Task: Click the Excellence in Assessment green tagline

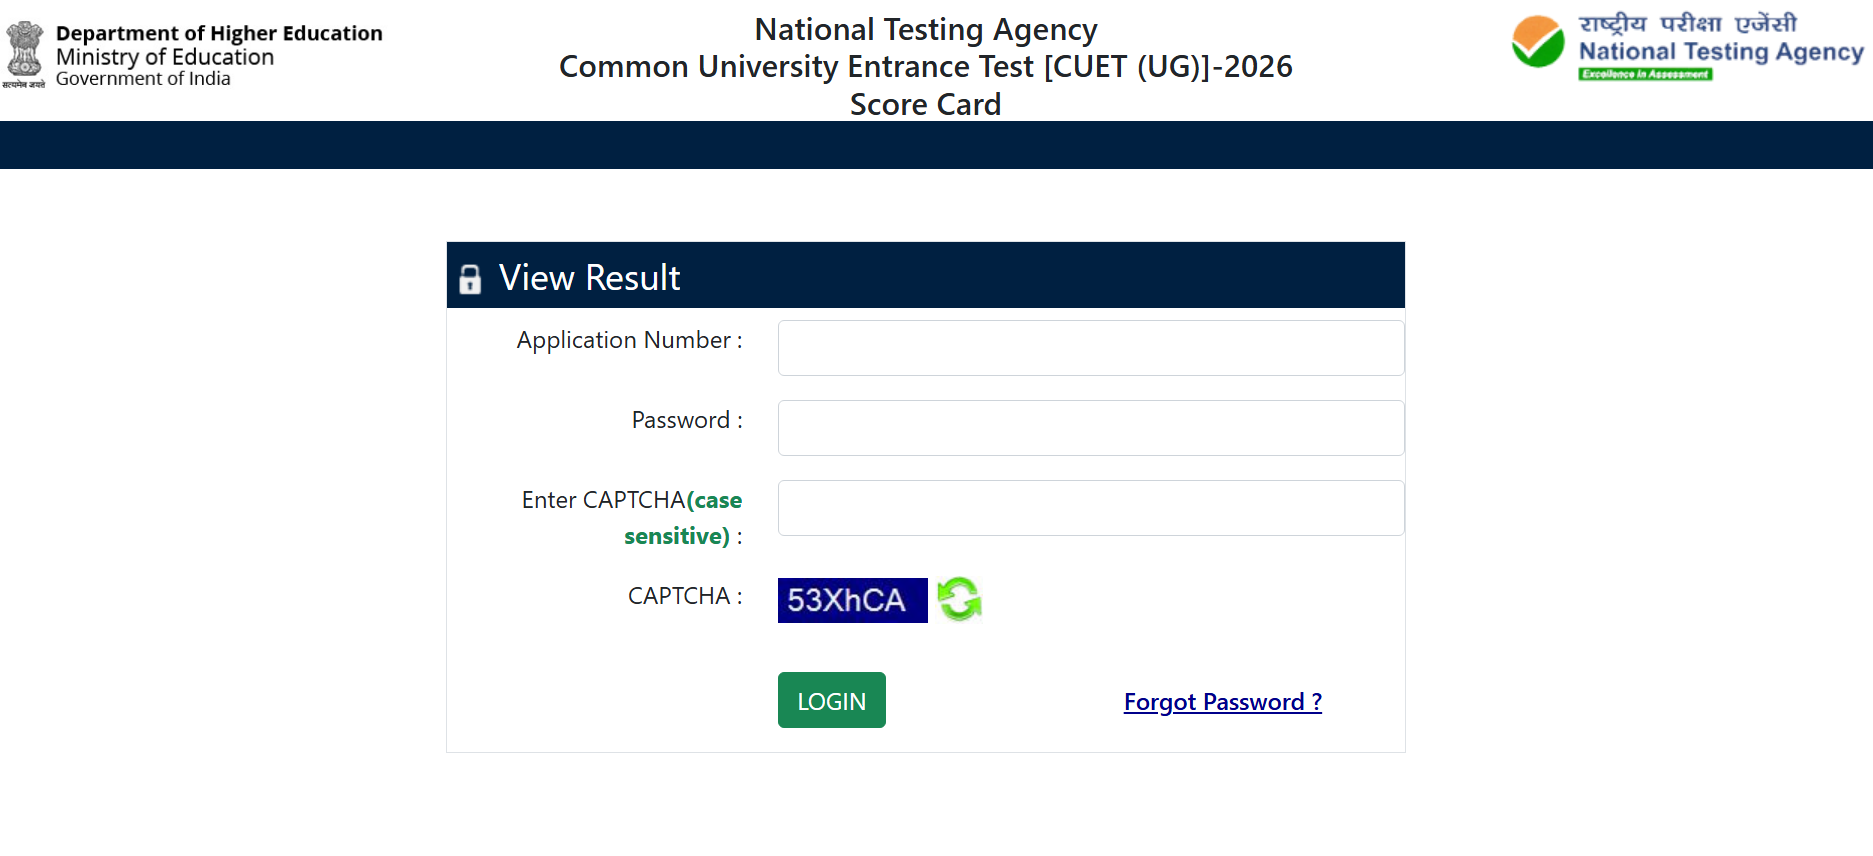Action: coord(1646,74)
